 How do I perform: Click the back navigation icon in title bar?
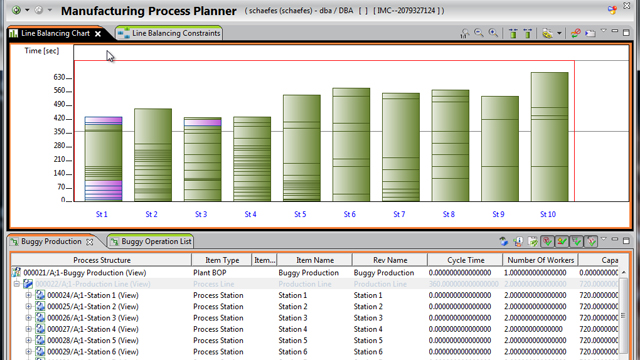(16, 10)
